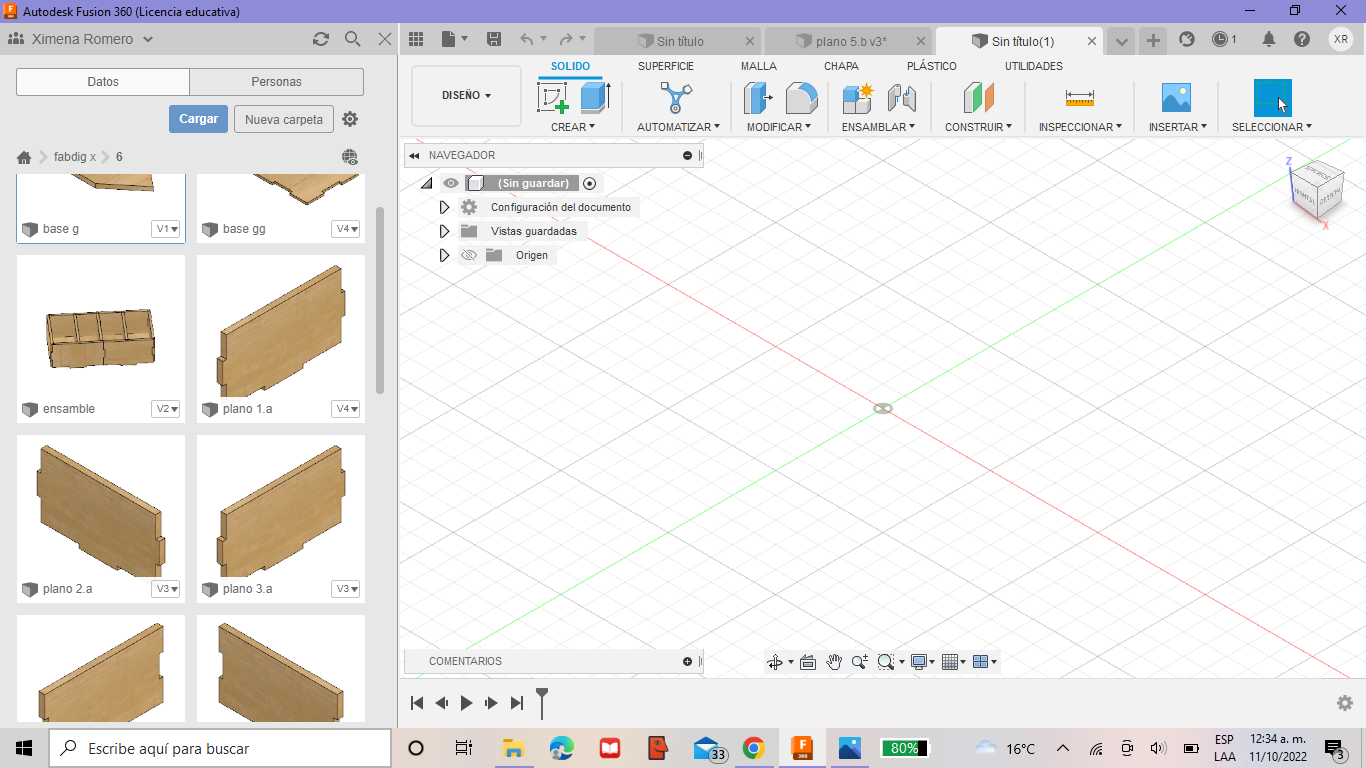Select the Measure tool
The height and width of the screenshot is (768, 1366).
[1080, 98]
